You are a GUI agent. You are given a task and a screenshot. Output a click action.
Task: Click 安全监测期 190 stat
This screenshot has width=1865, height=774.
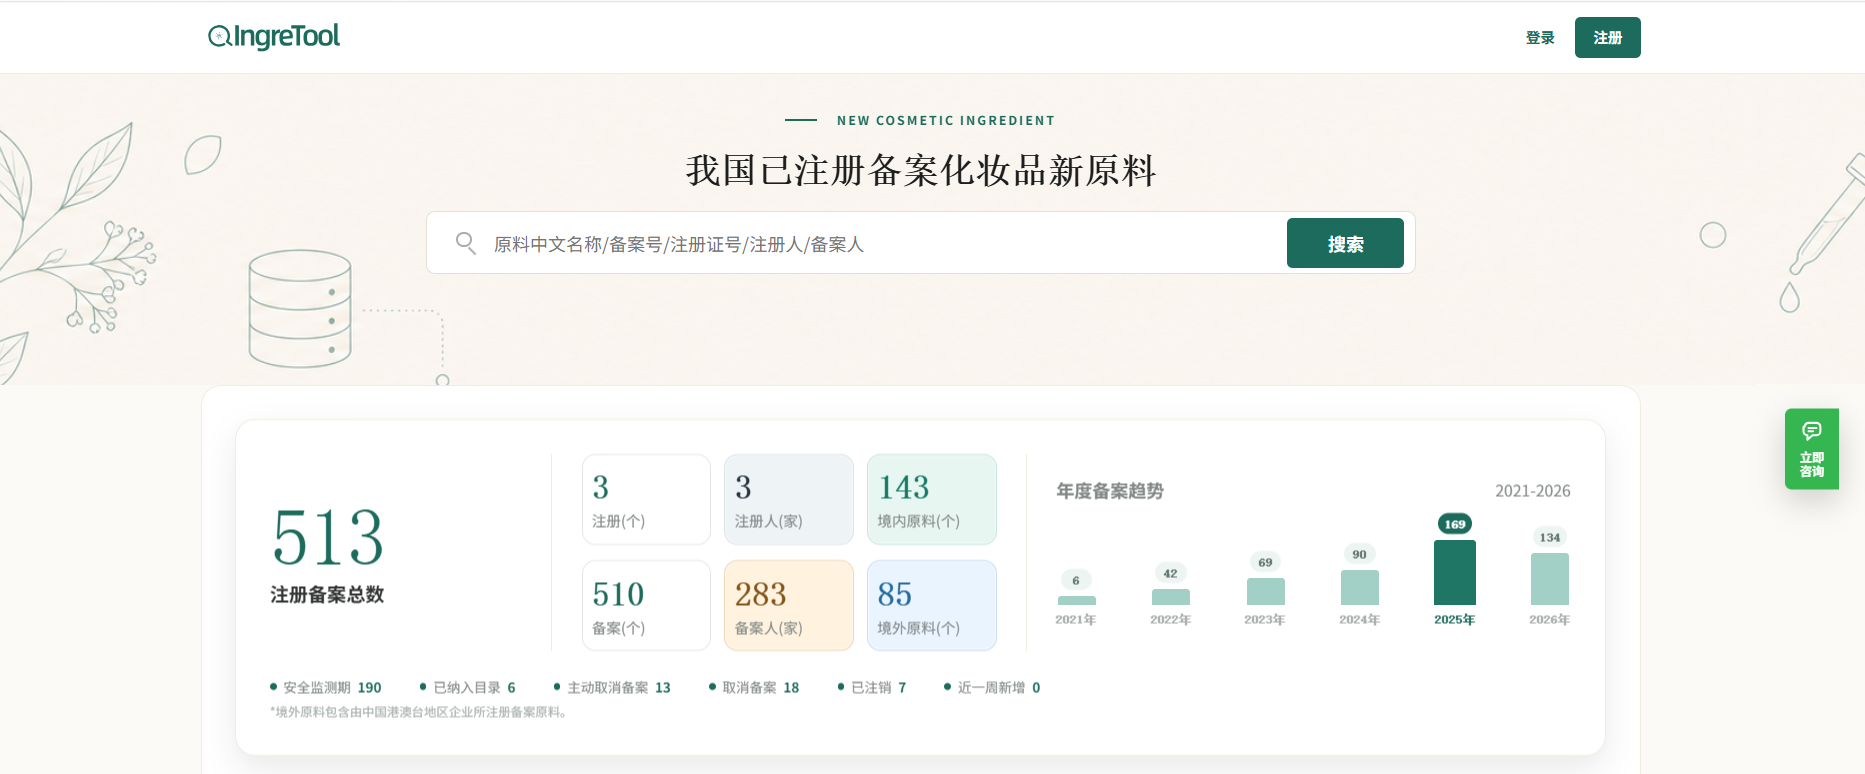pyautogui.click(x=326, y=688)
